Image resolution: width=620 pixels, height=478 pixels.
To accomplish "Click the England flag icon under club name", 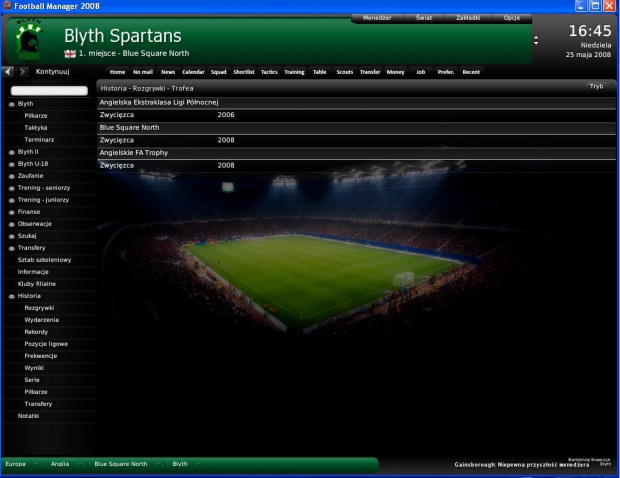I will click(70, 54).
